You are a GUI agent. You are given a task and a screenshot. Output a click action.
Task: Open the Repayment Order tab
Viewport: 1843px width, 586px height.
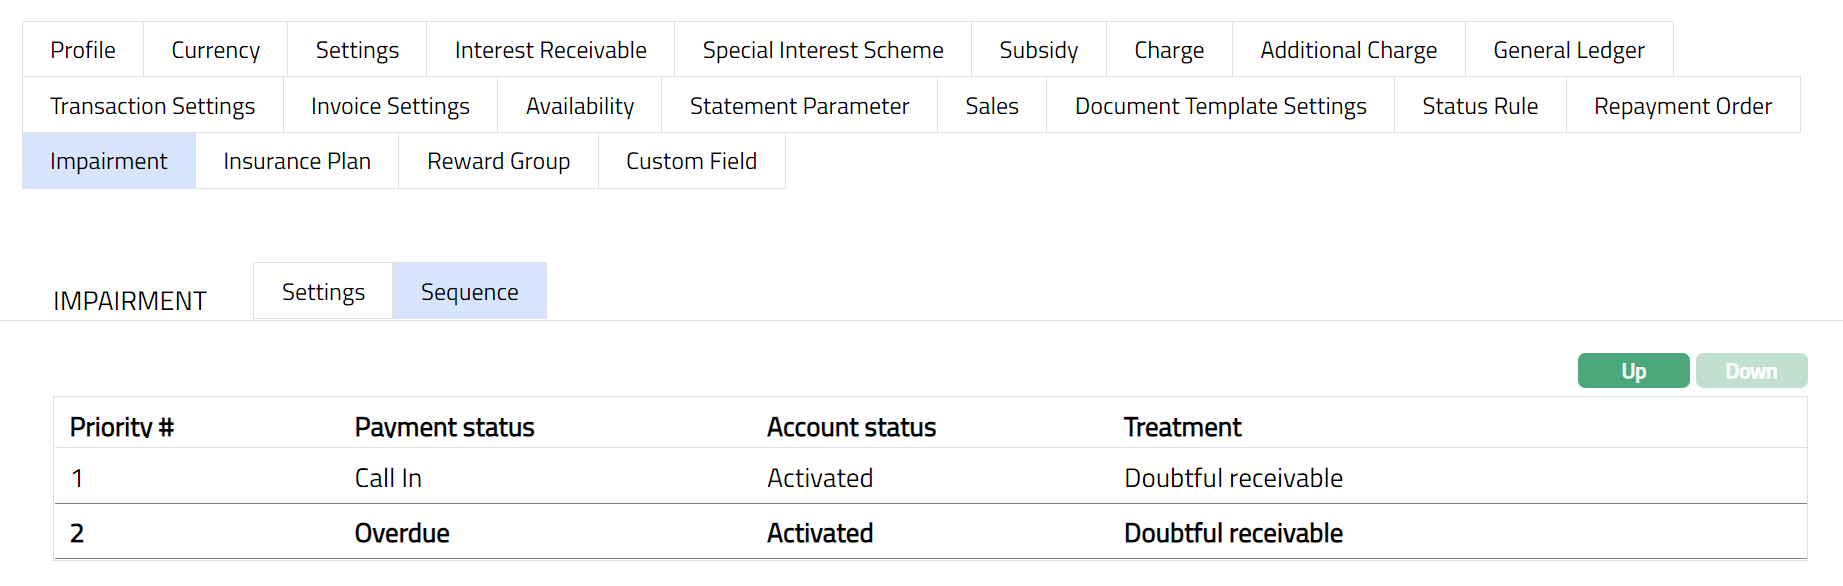click(1682, 106)
